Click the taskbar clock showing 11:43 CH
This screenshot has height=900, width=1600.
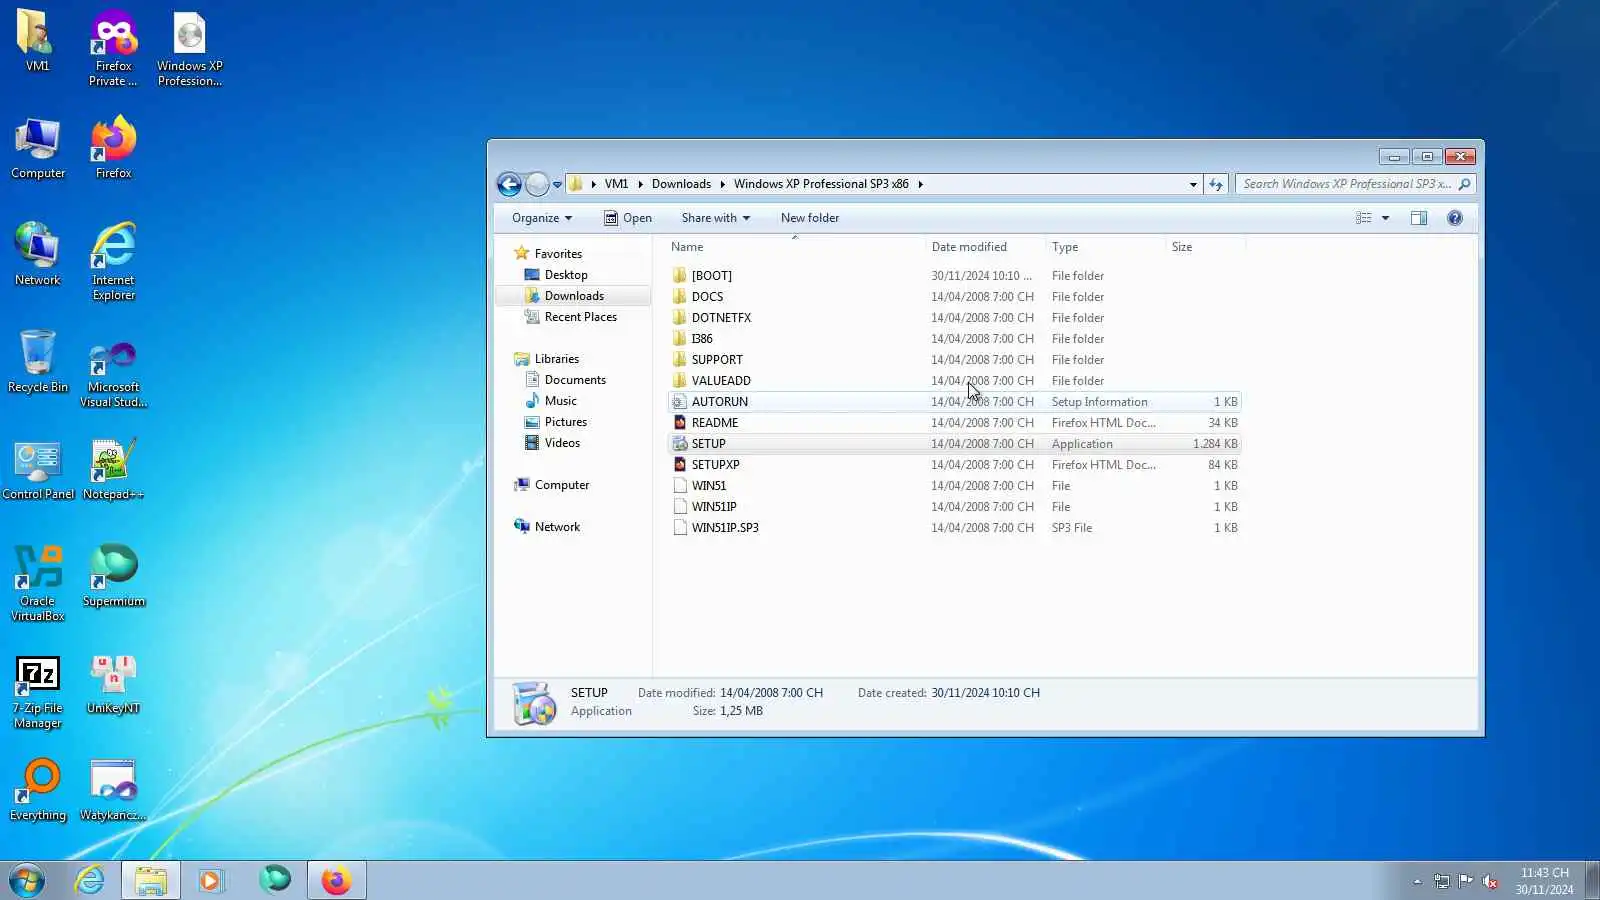point(1544,881)
